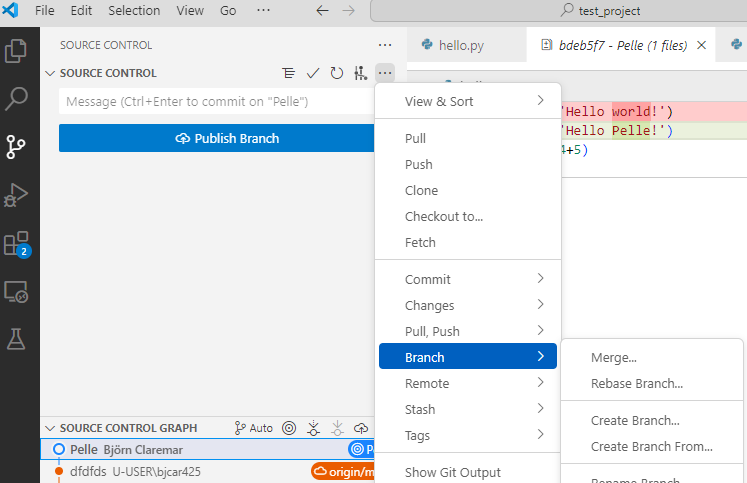Open the Testing flask icon
This screenshot has height=483, width=747.
point(16,339)
